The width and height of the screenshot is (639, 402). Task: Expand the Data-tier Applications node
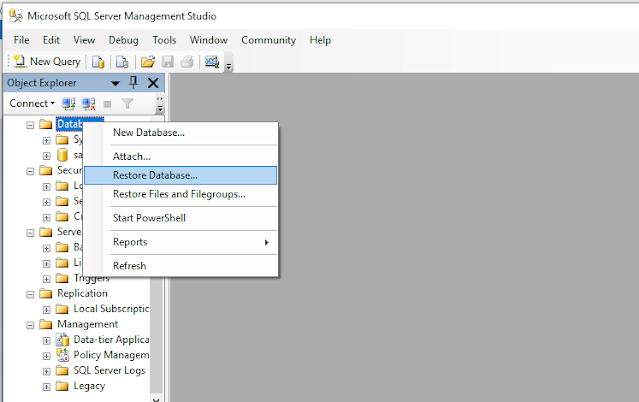coord(46,340)
